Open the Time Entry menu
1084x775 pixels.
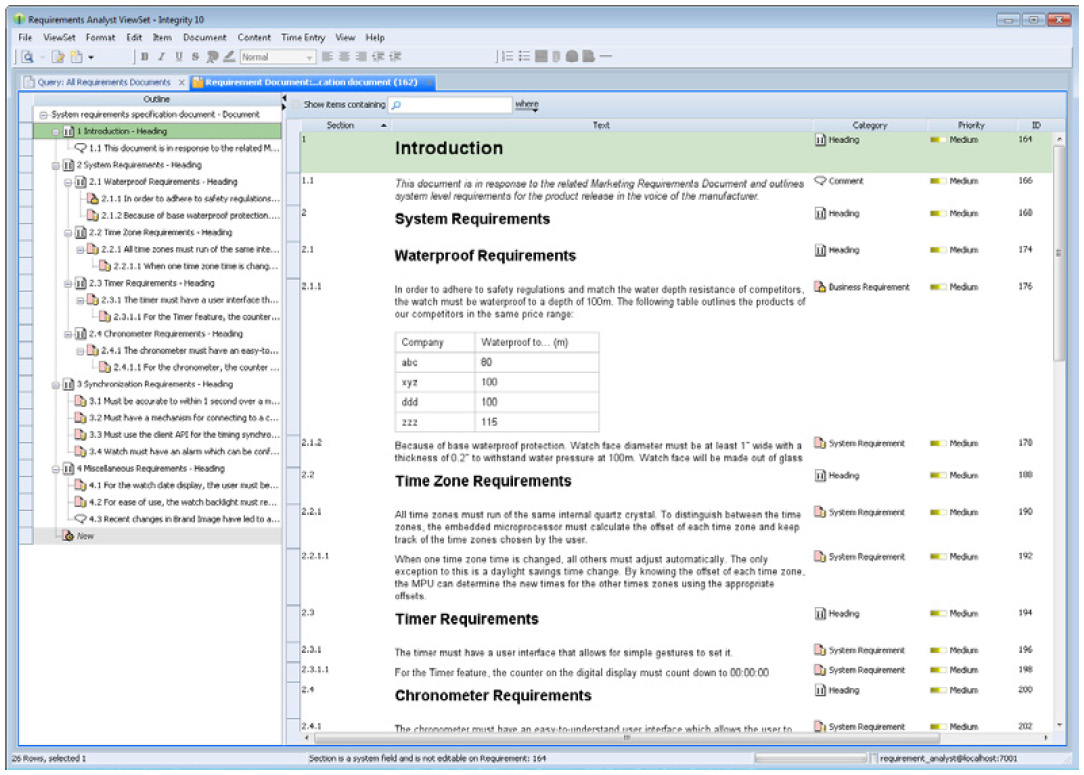point(303,37)
